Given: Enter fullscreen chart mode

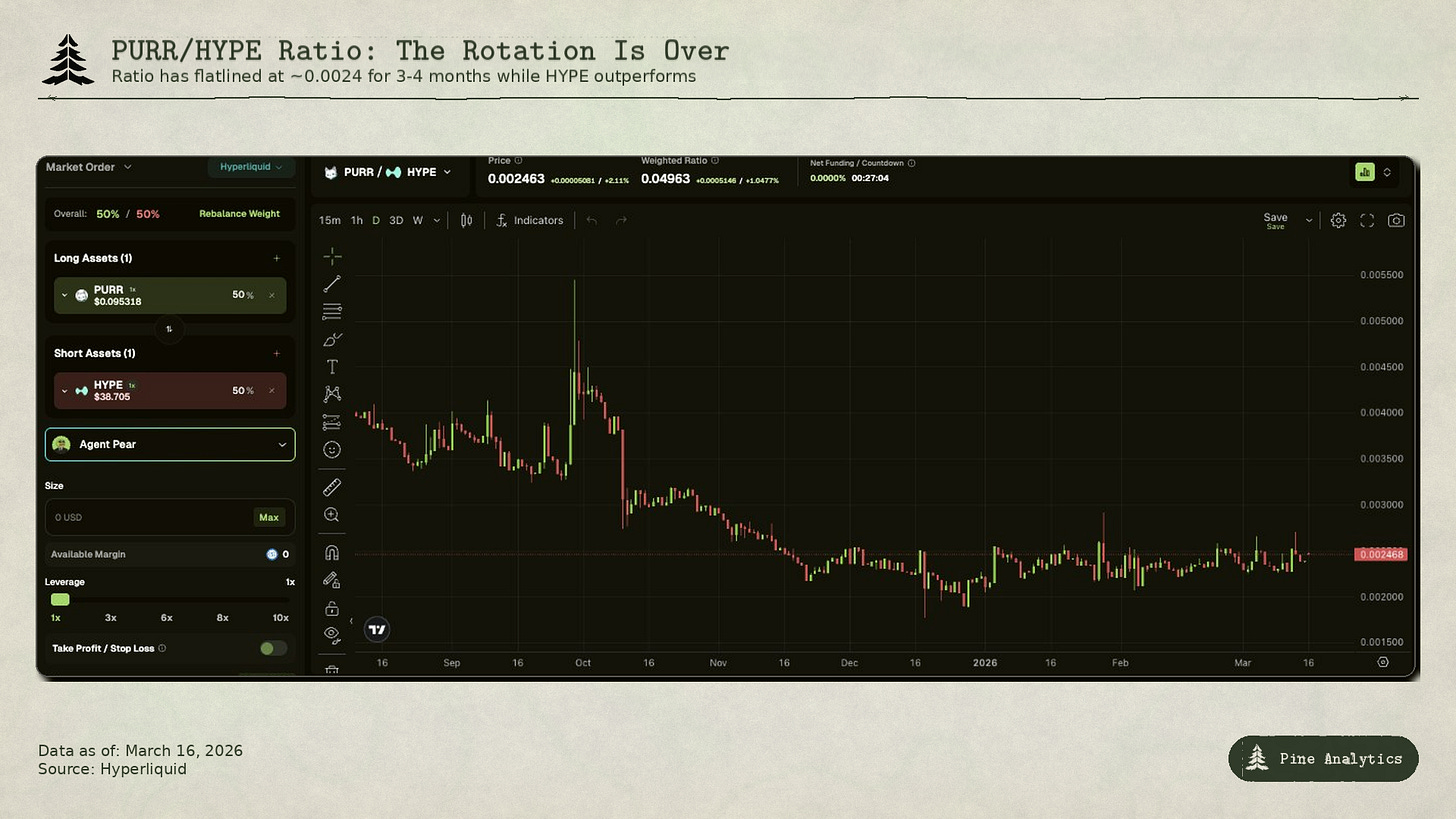Looking at the screenshot, I should (1367, 220).
